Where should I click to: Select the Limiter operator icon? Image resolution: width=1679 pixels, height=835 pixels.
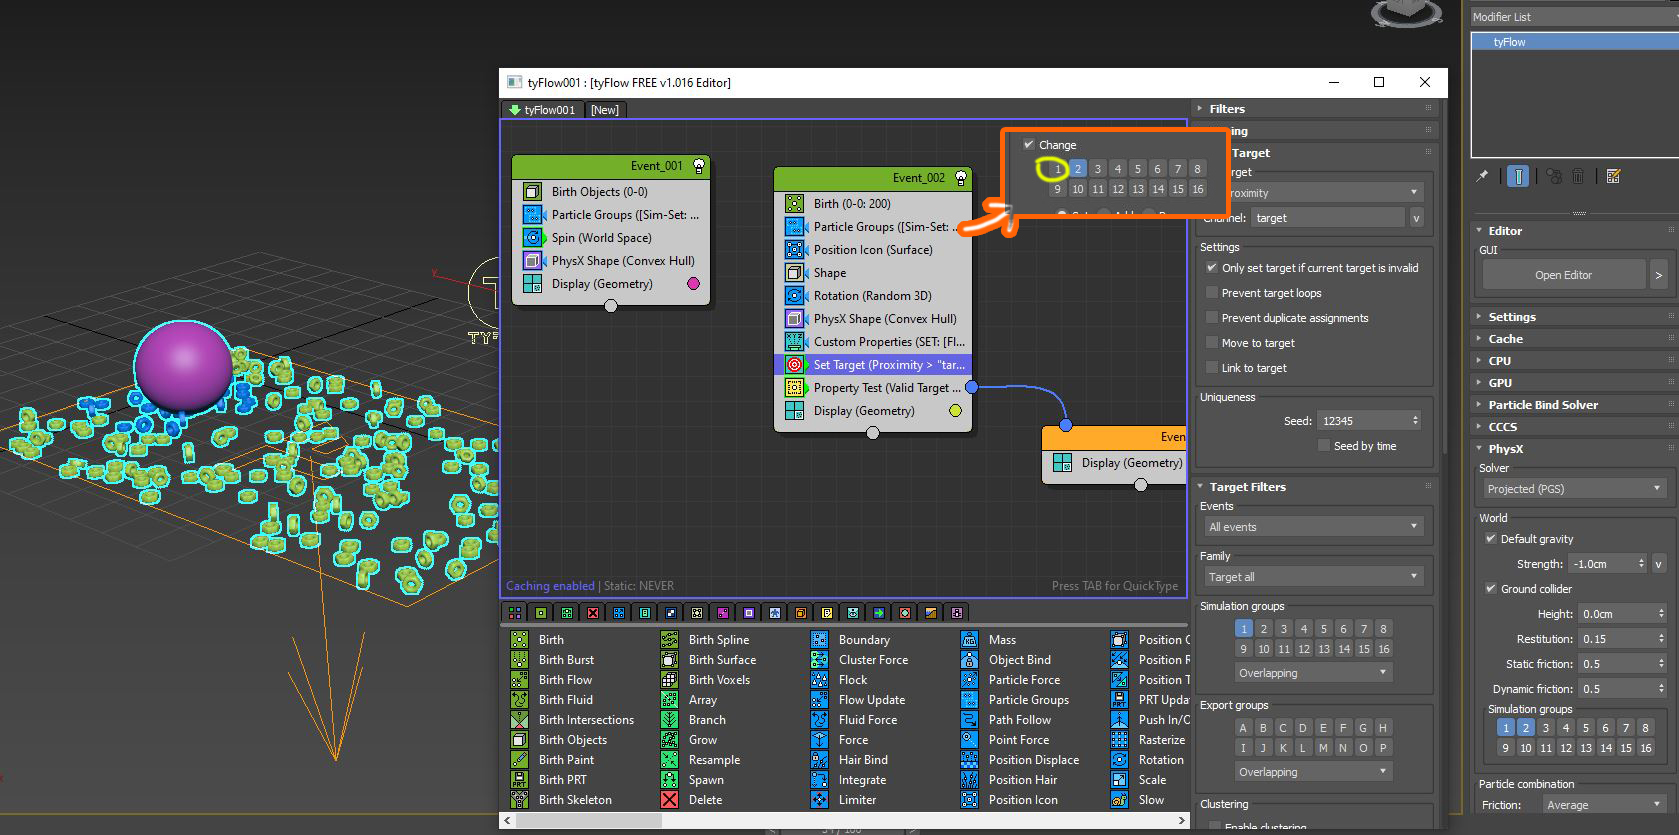point(819,800)
